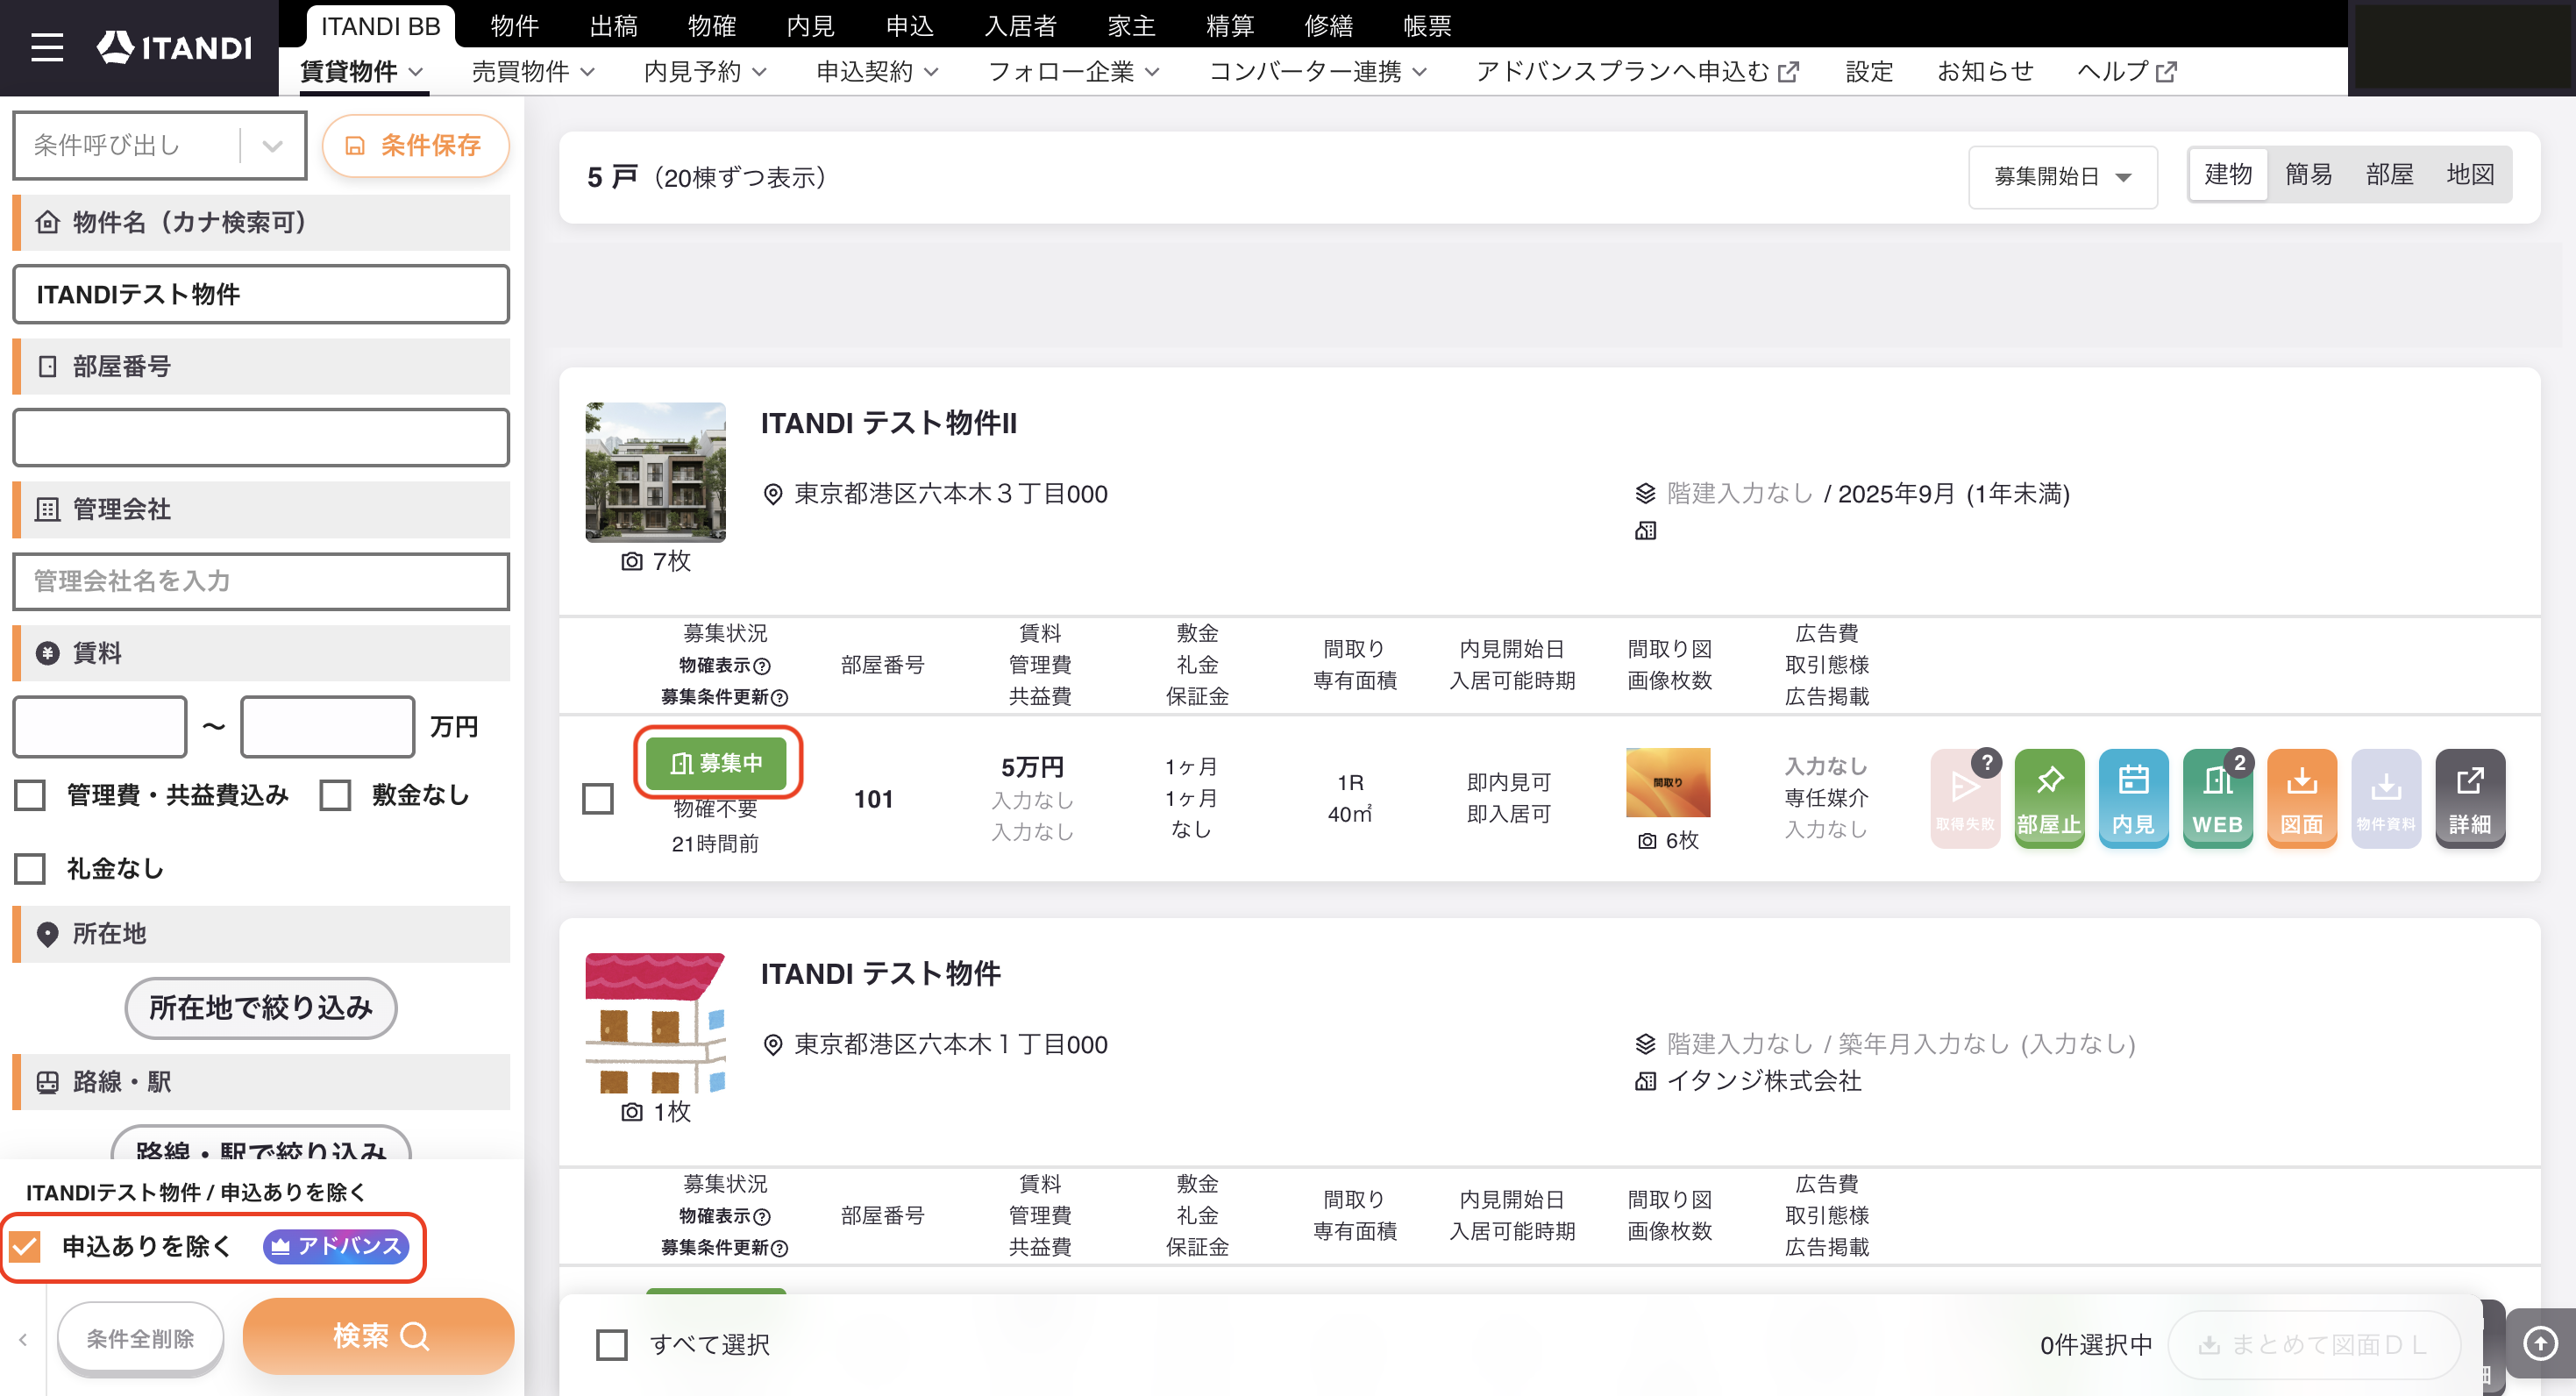Switch to the 地図 view tab
Screen dimensions: 2576x1396
click(x=2469, y=175)
